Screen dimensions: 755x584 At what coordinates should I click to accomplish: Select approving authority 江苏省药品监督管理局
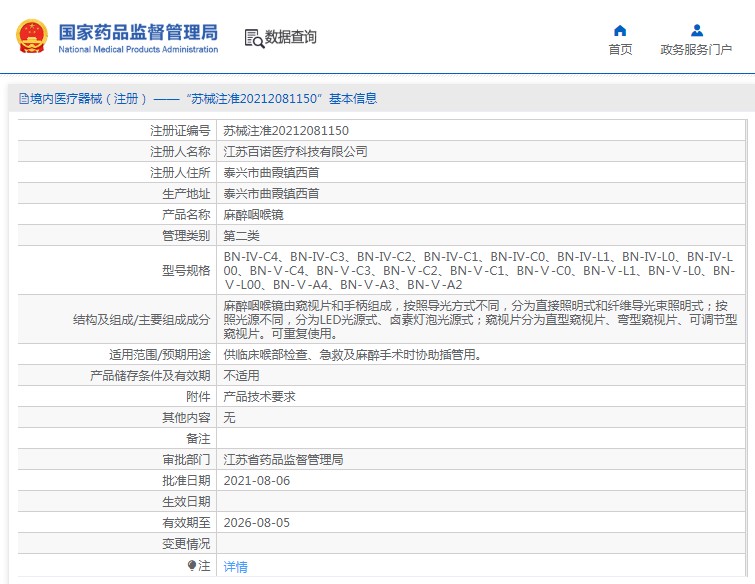[x=283, y=460]
